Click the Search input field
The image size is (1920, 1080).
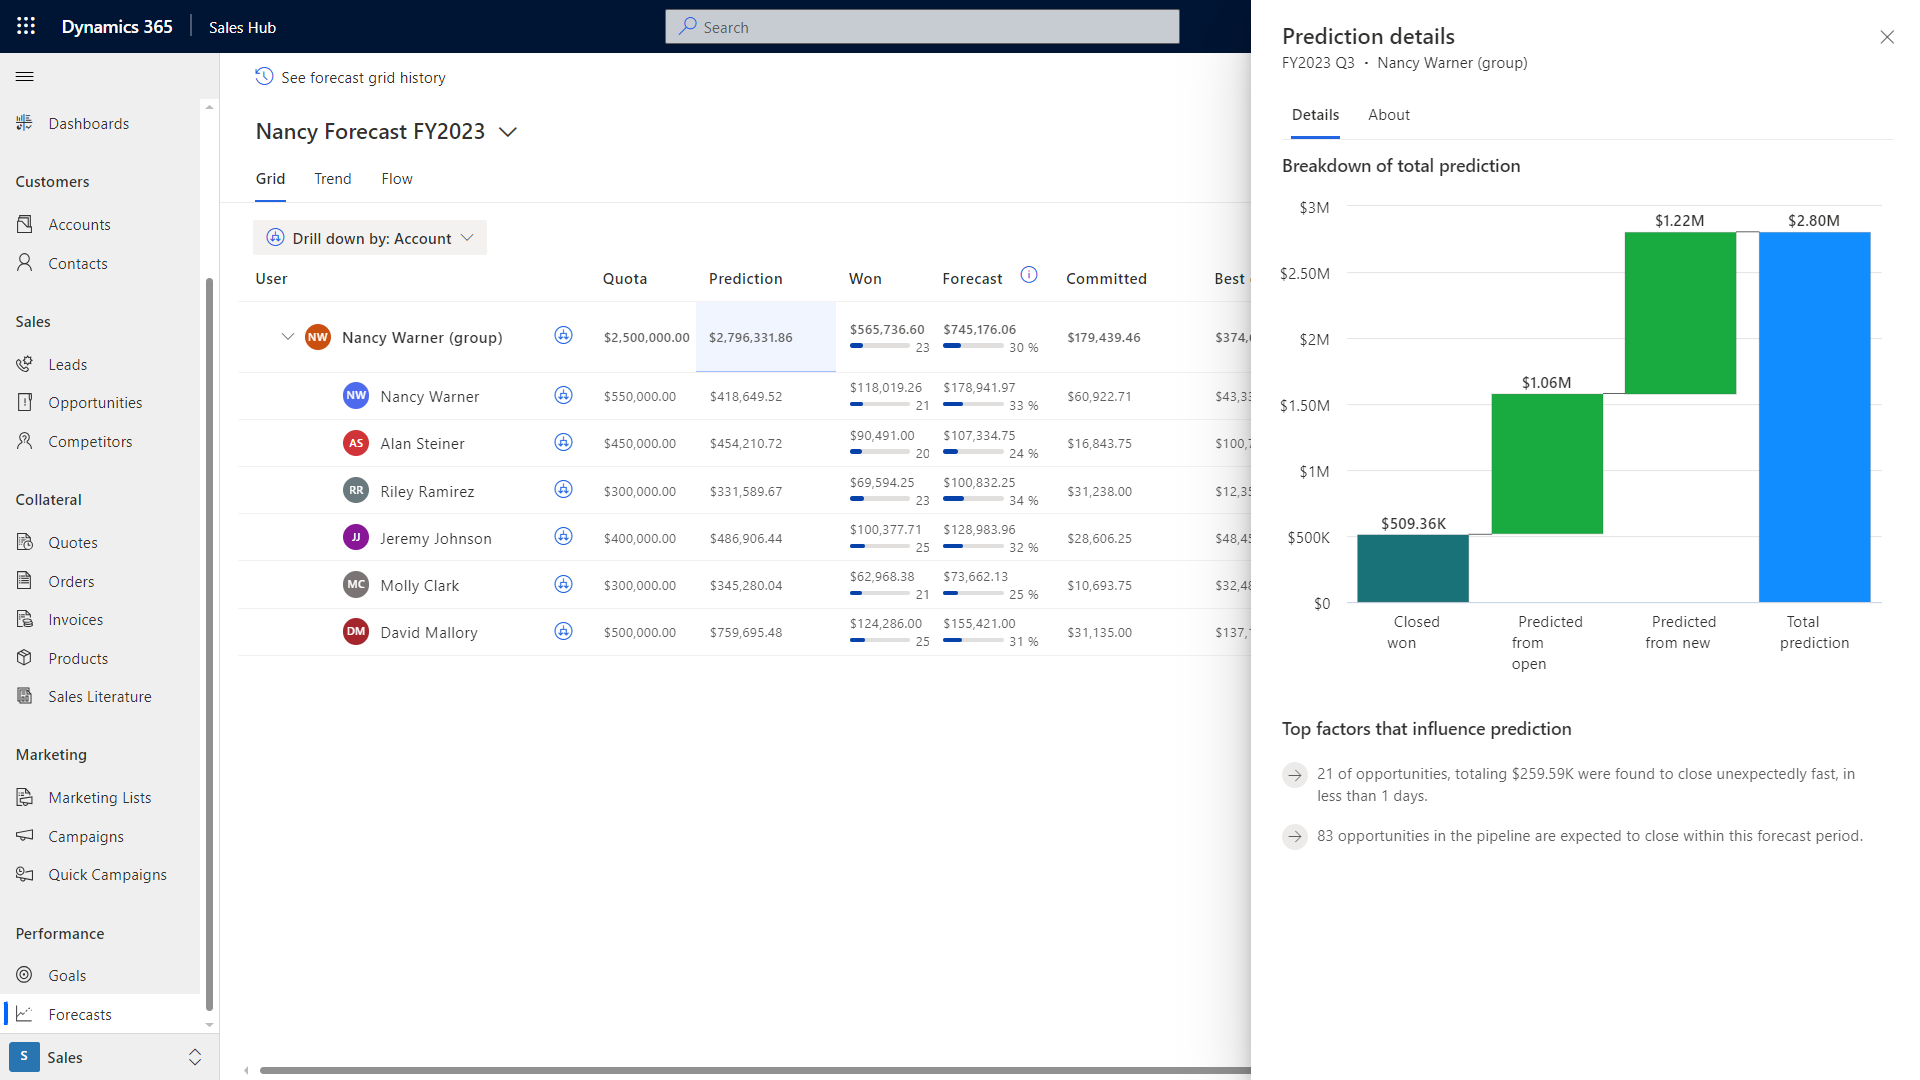[922, 27]
